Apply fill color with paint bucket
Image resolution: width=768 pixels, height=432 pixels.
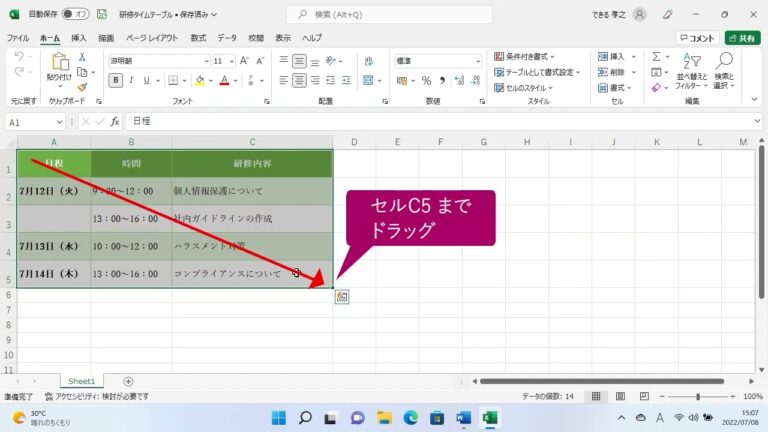pos(200,80)
